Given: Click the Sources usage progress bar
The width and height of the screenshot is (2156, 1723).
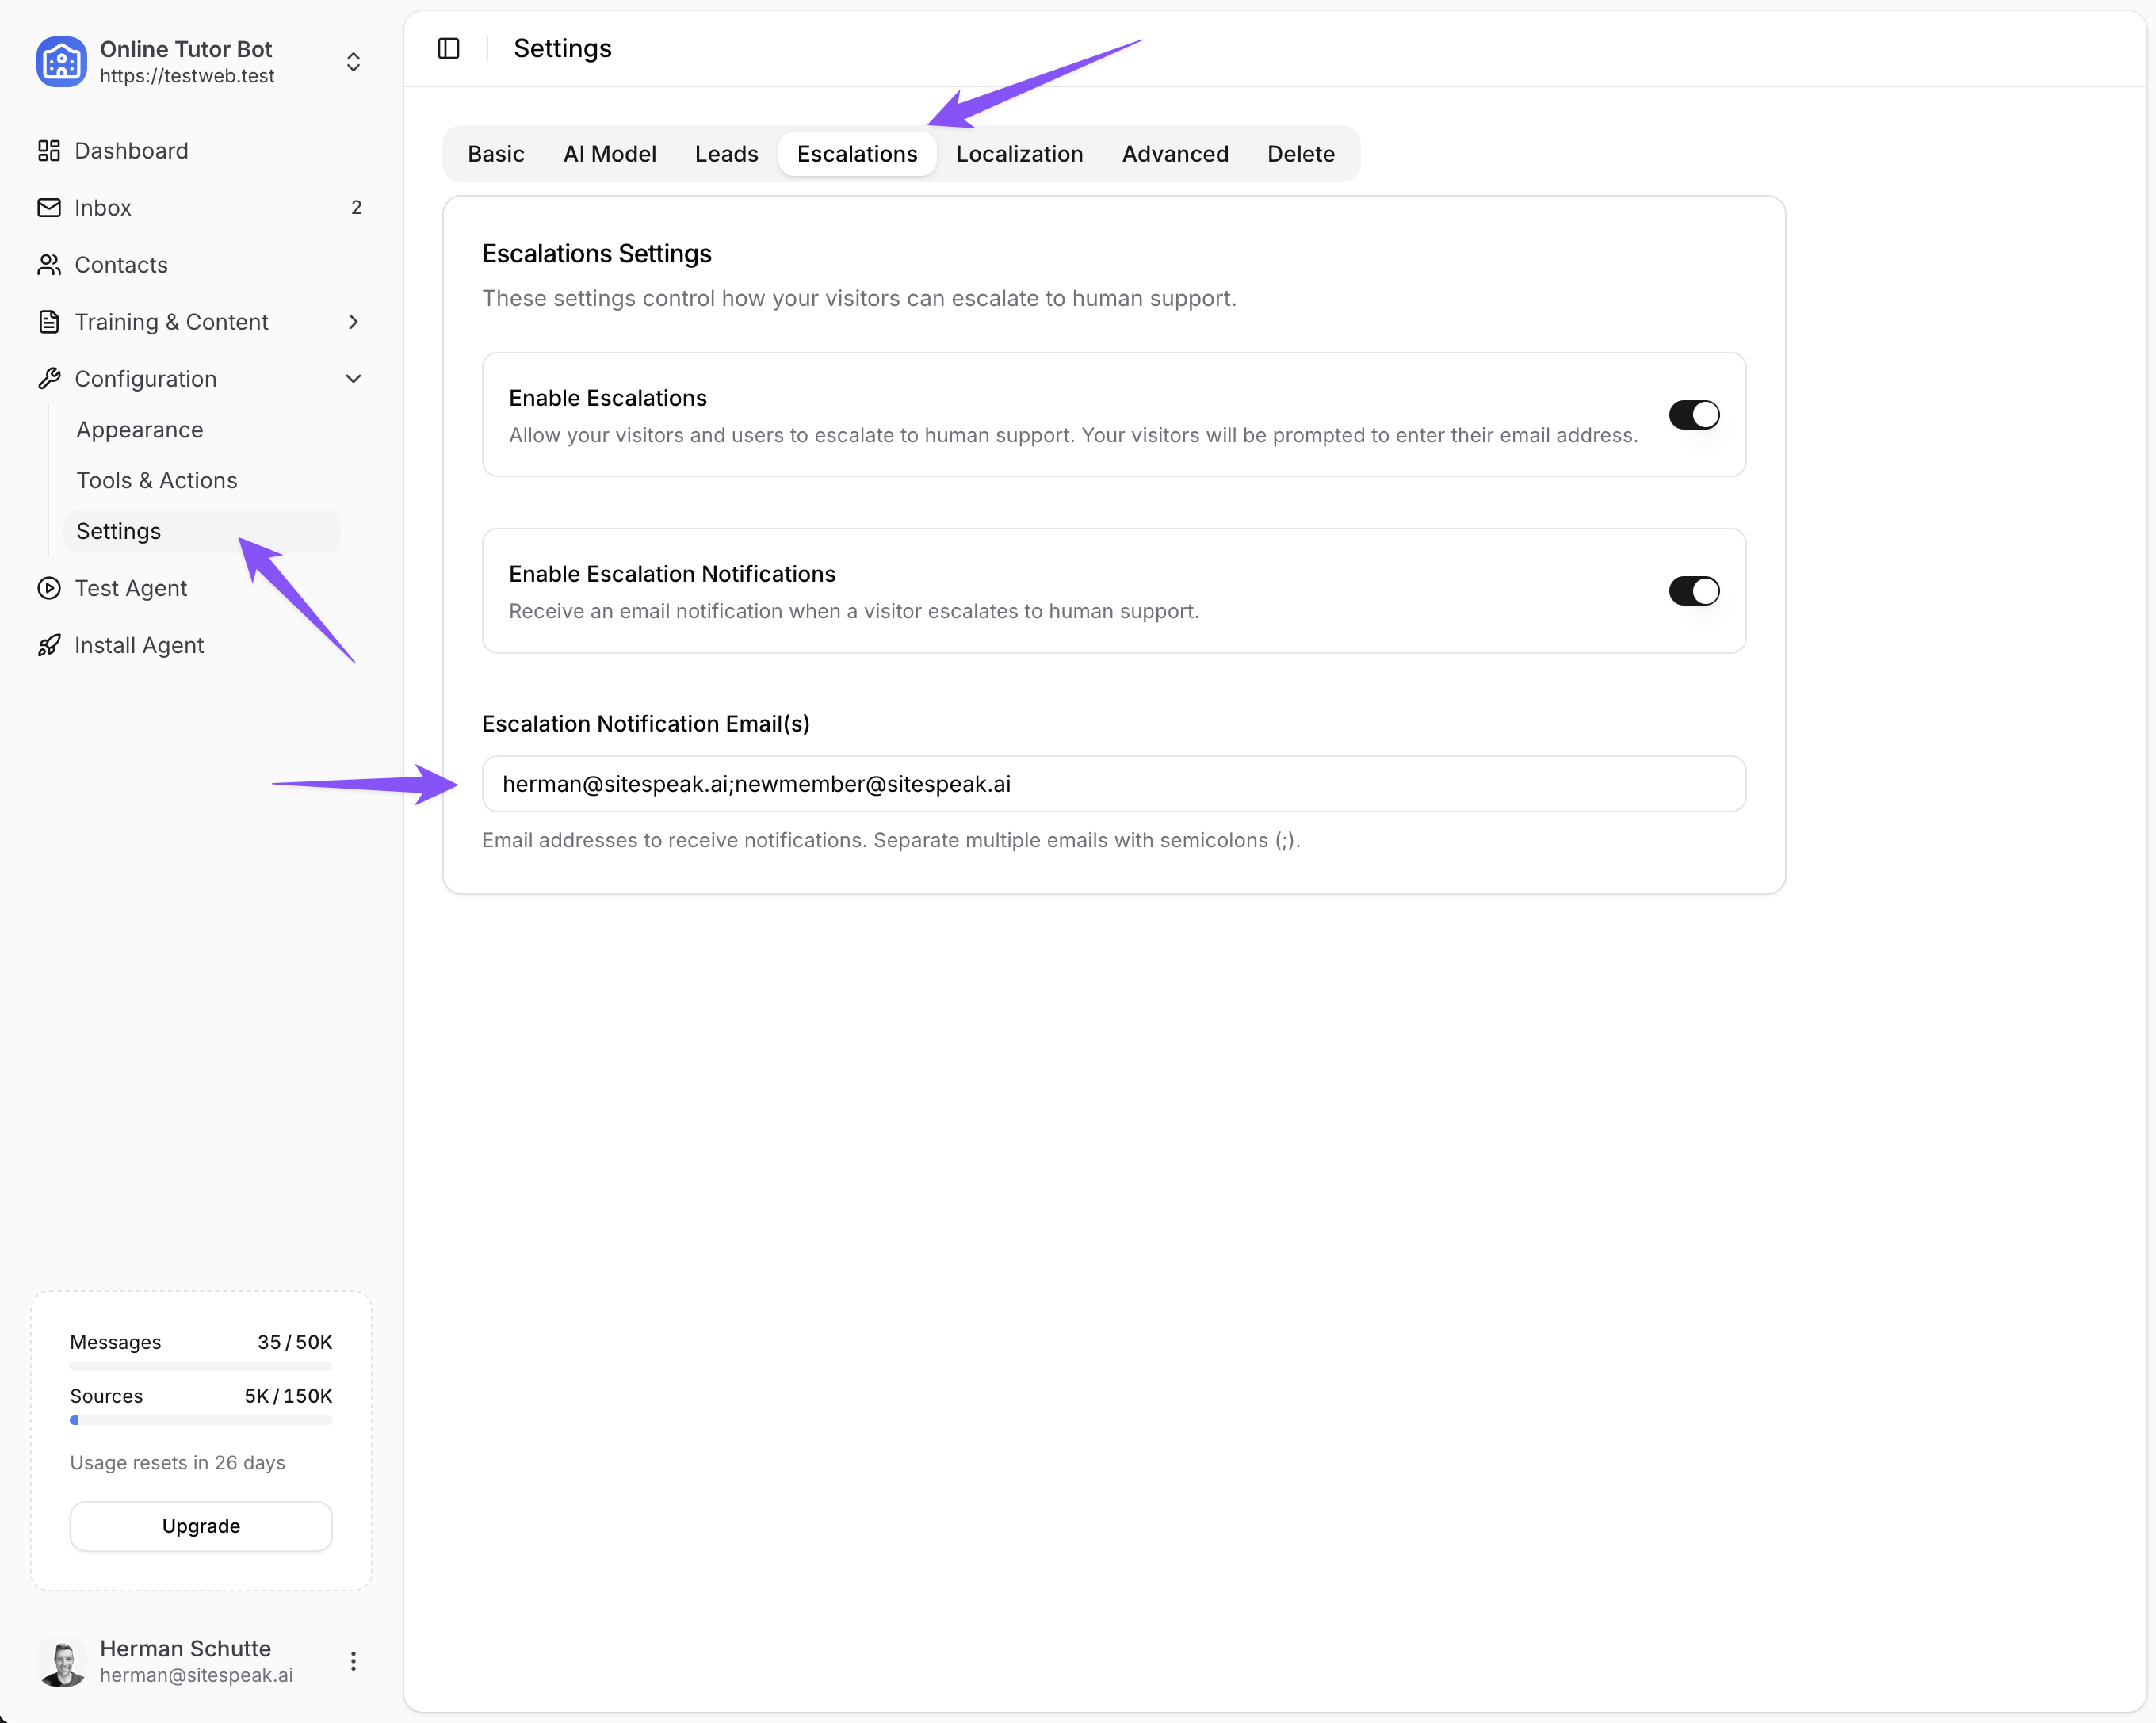Looking at the screenshot, I should pos(201,1420).
